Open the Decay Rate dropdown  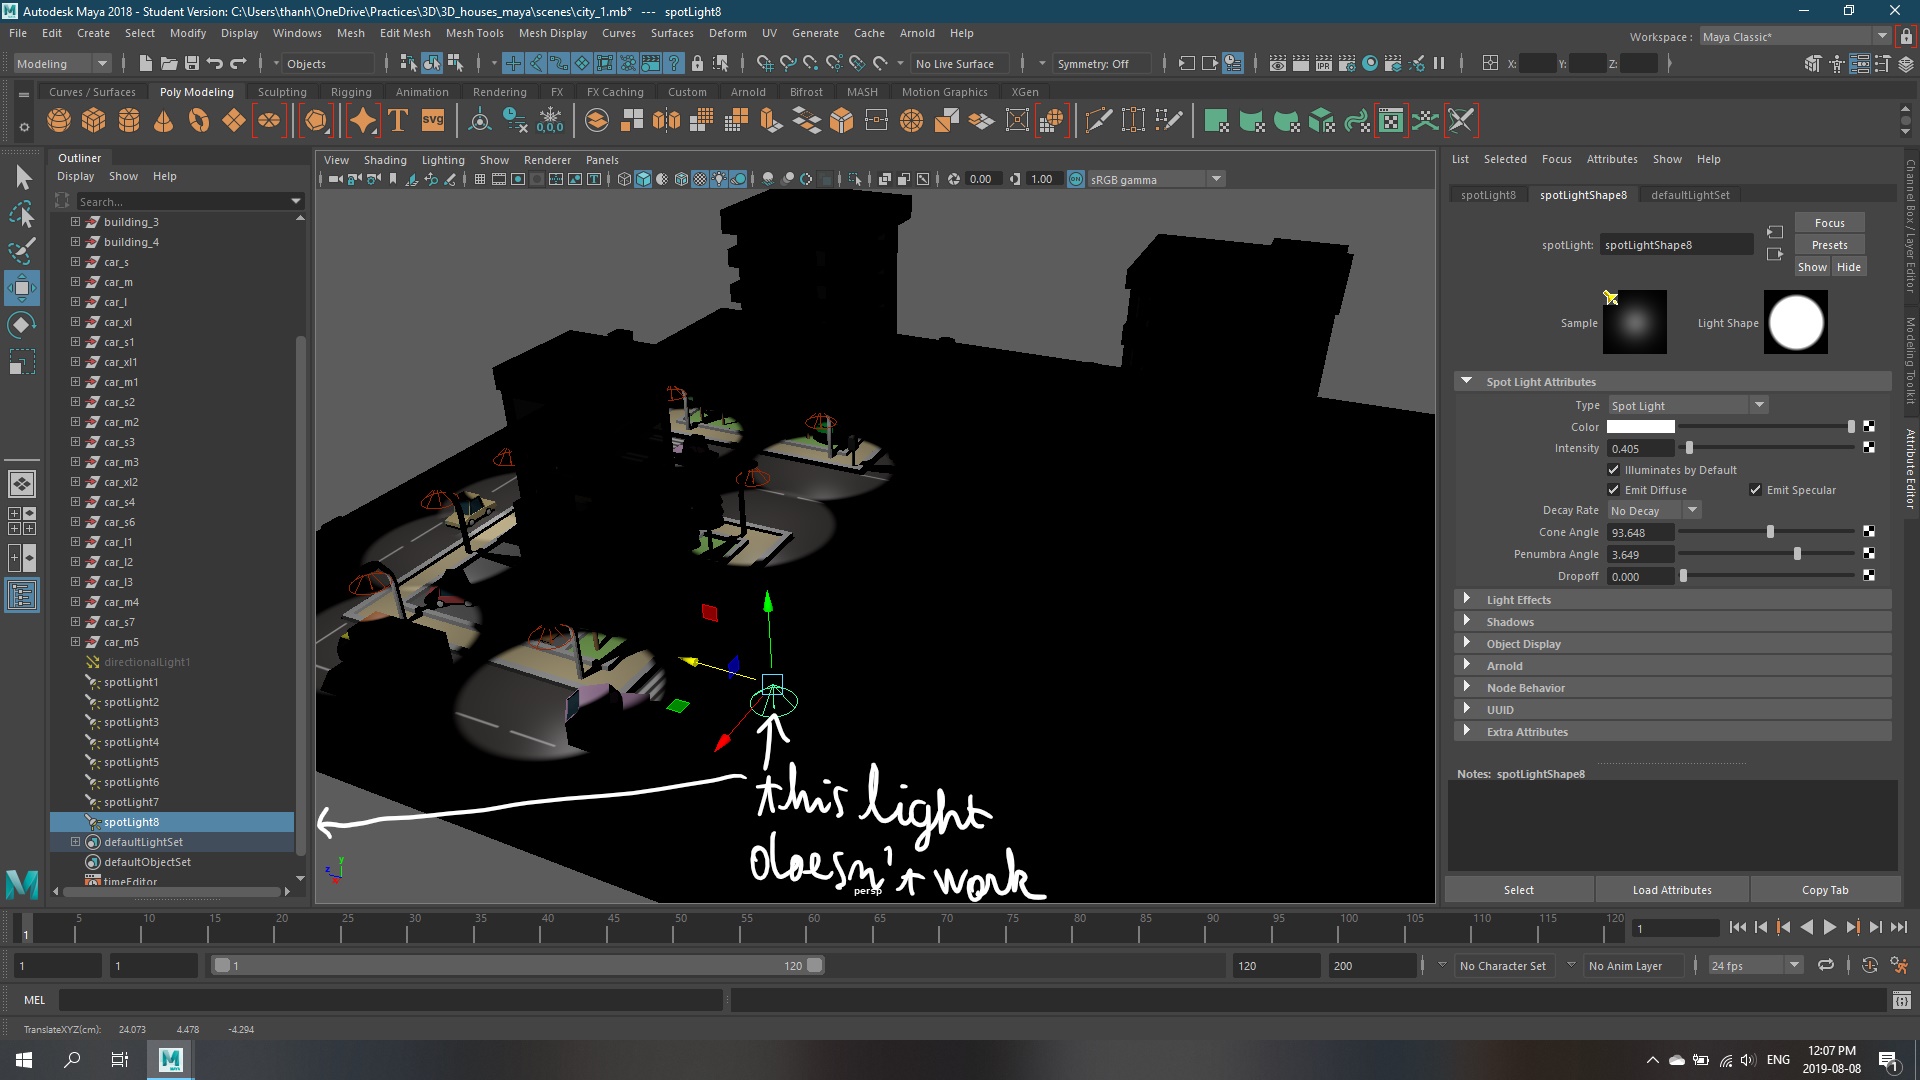pos(1692,510)
